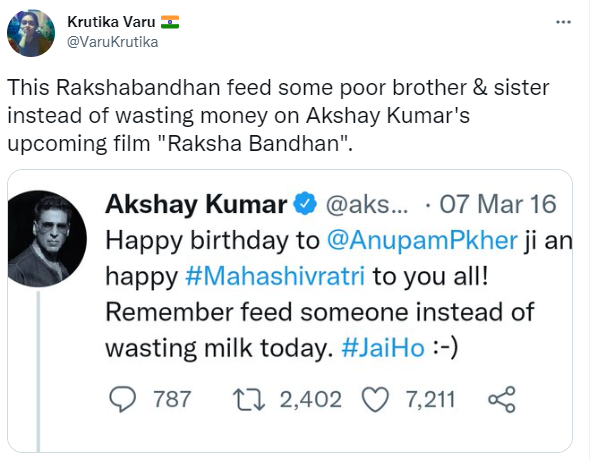This screenshot has height=460, width=593.
Task: Open the #JaiHo hashtag link
Action: point(383,348)
